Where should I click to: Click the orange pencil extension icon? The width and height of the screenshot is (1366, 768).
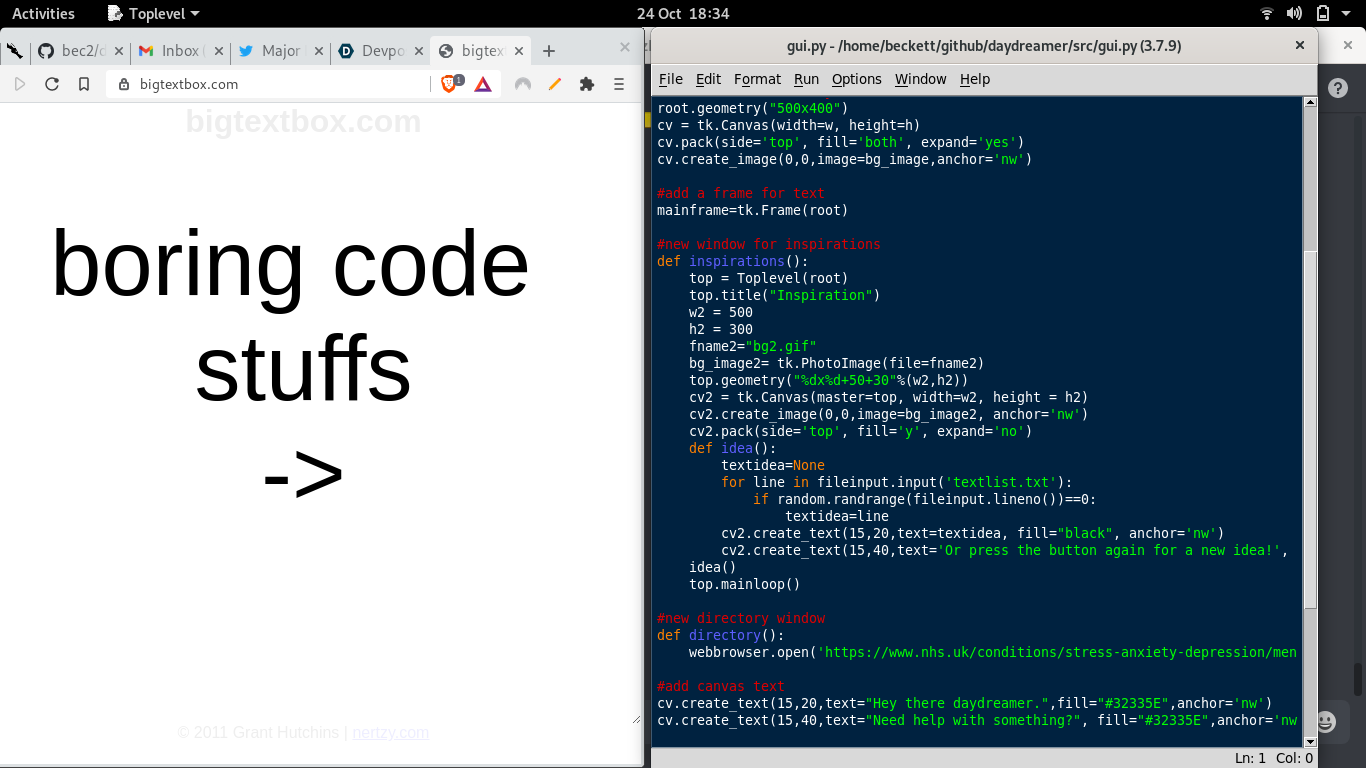pos(555,84)
